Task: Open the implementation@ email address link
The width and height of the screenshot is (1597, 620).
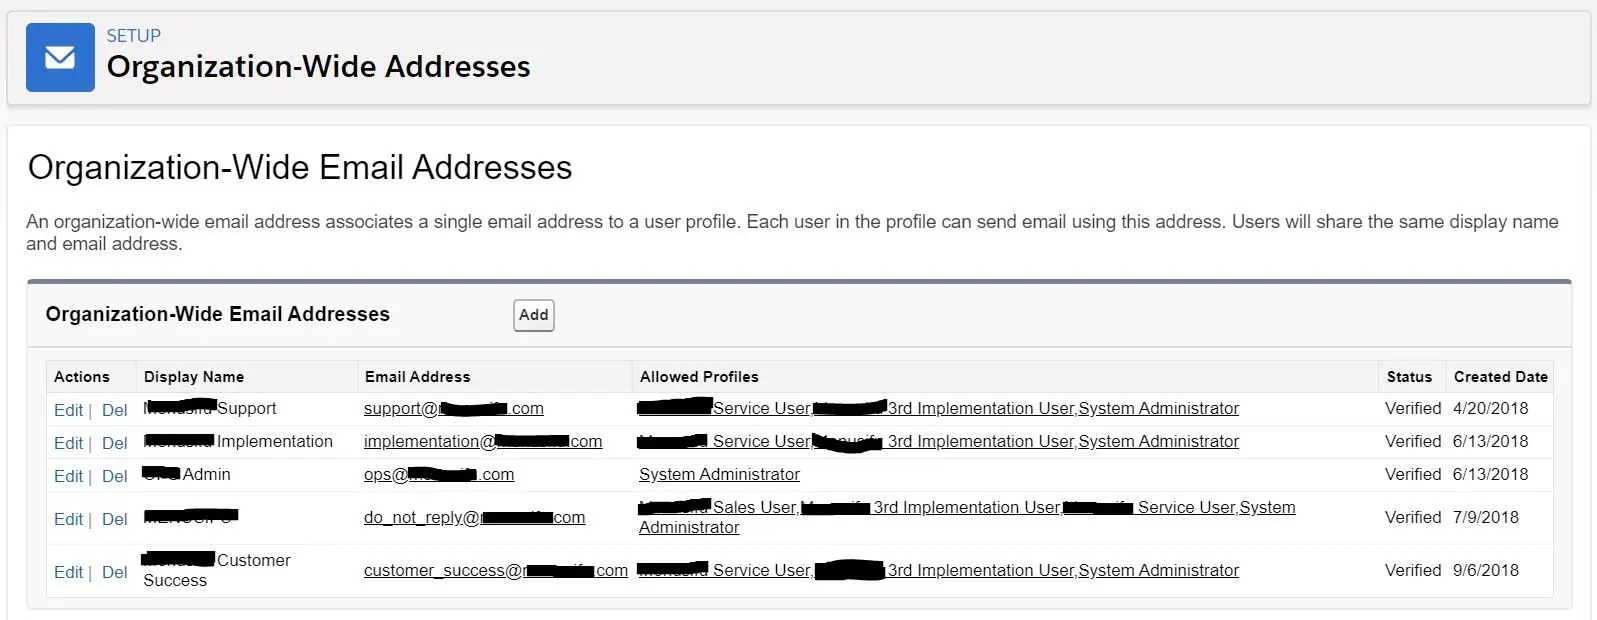Action: pos(483,441)
